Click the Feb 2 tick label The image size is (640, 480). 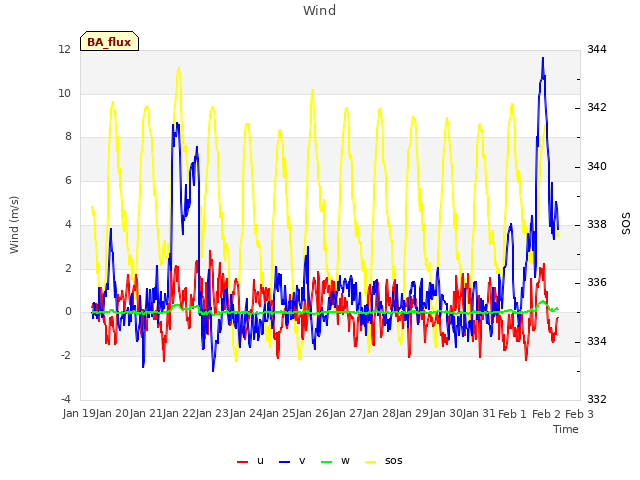point(546,414)
